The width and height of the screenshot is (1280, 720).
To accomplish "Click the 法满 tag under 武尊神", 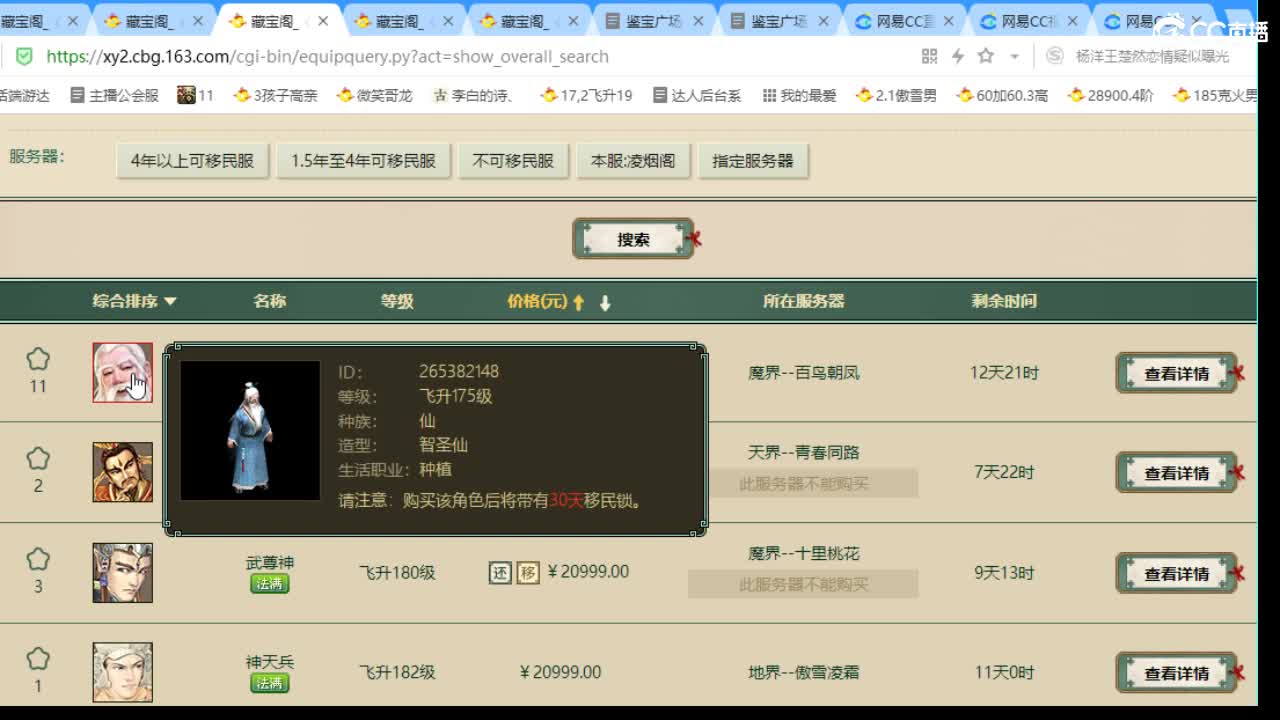I will click(269, 584).
